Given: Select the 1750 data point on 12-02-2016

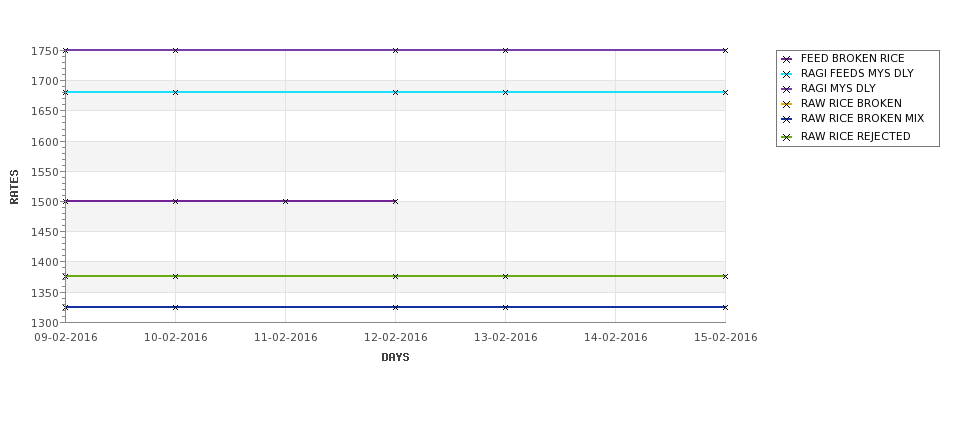Looking at the screenshot, I should tap(395, 50).
